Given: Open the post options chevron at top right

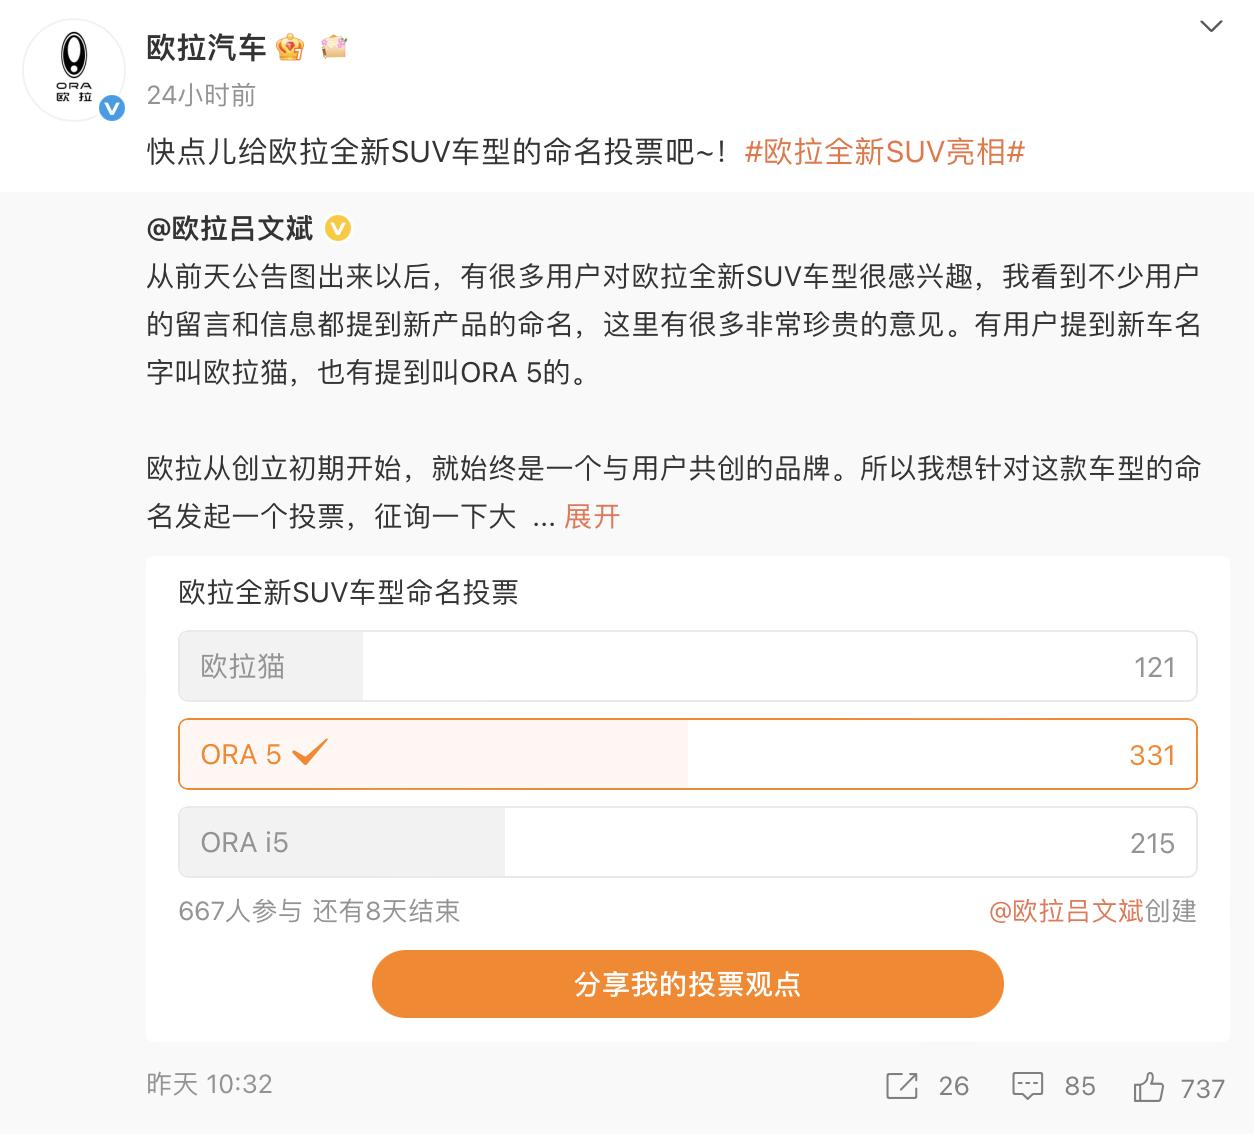Looking at the screenshot, I should click(x=1211, y=27).
